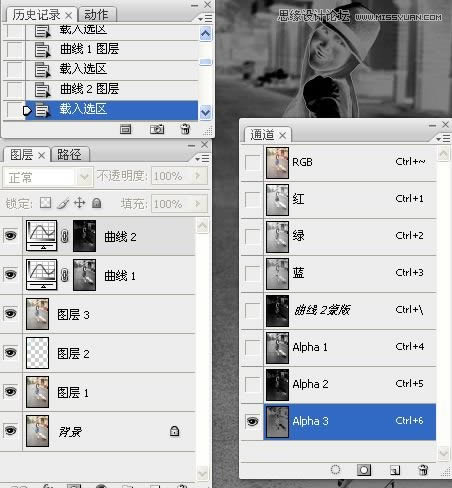Click the lock all icon in Layers
The width and height of the screenshot is (452, 488).
tap(97, 203)
